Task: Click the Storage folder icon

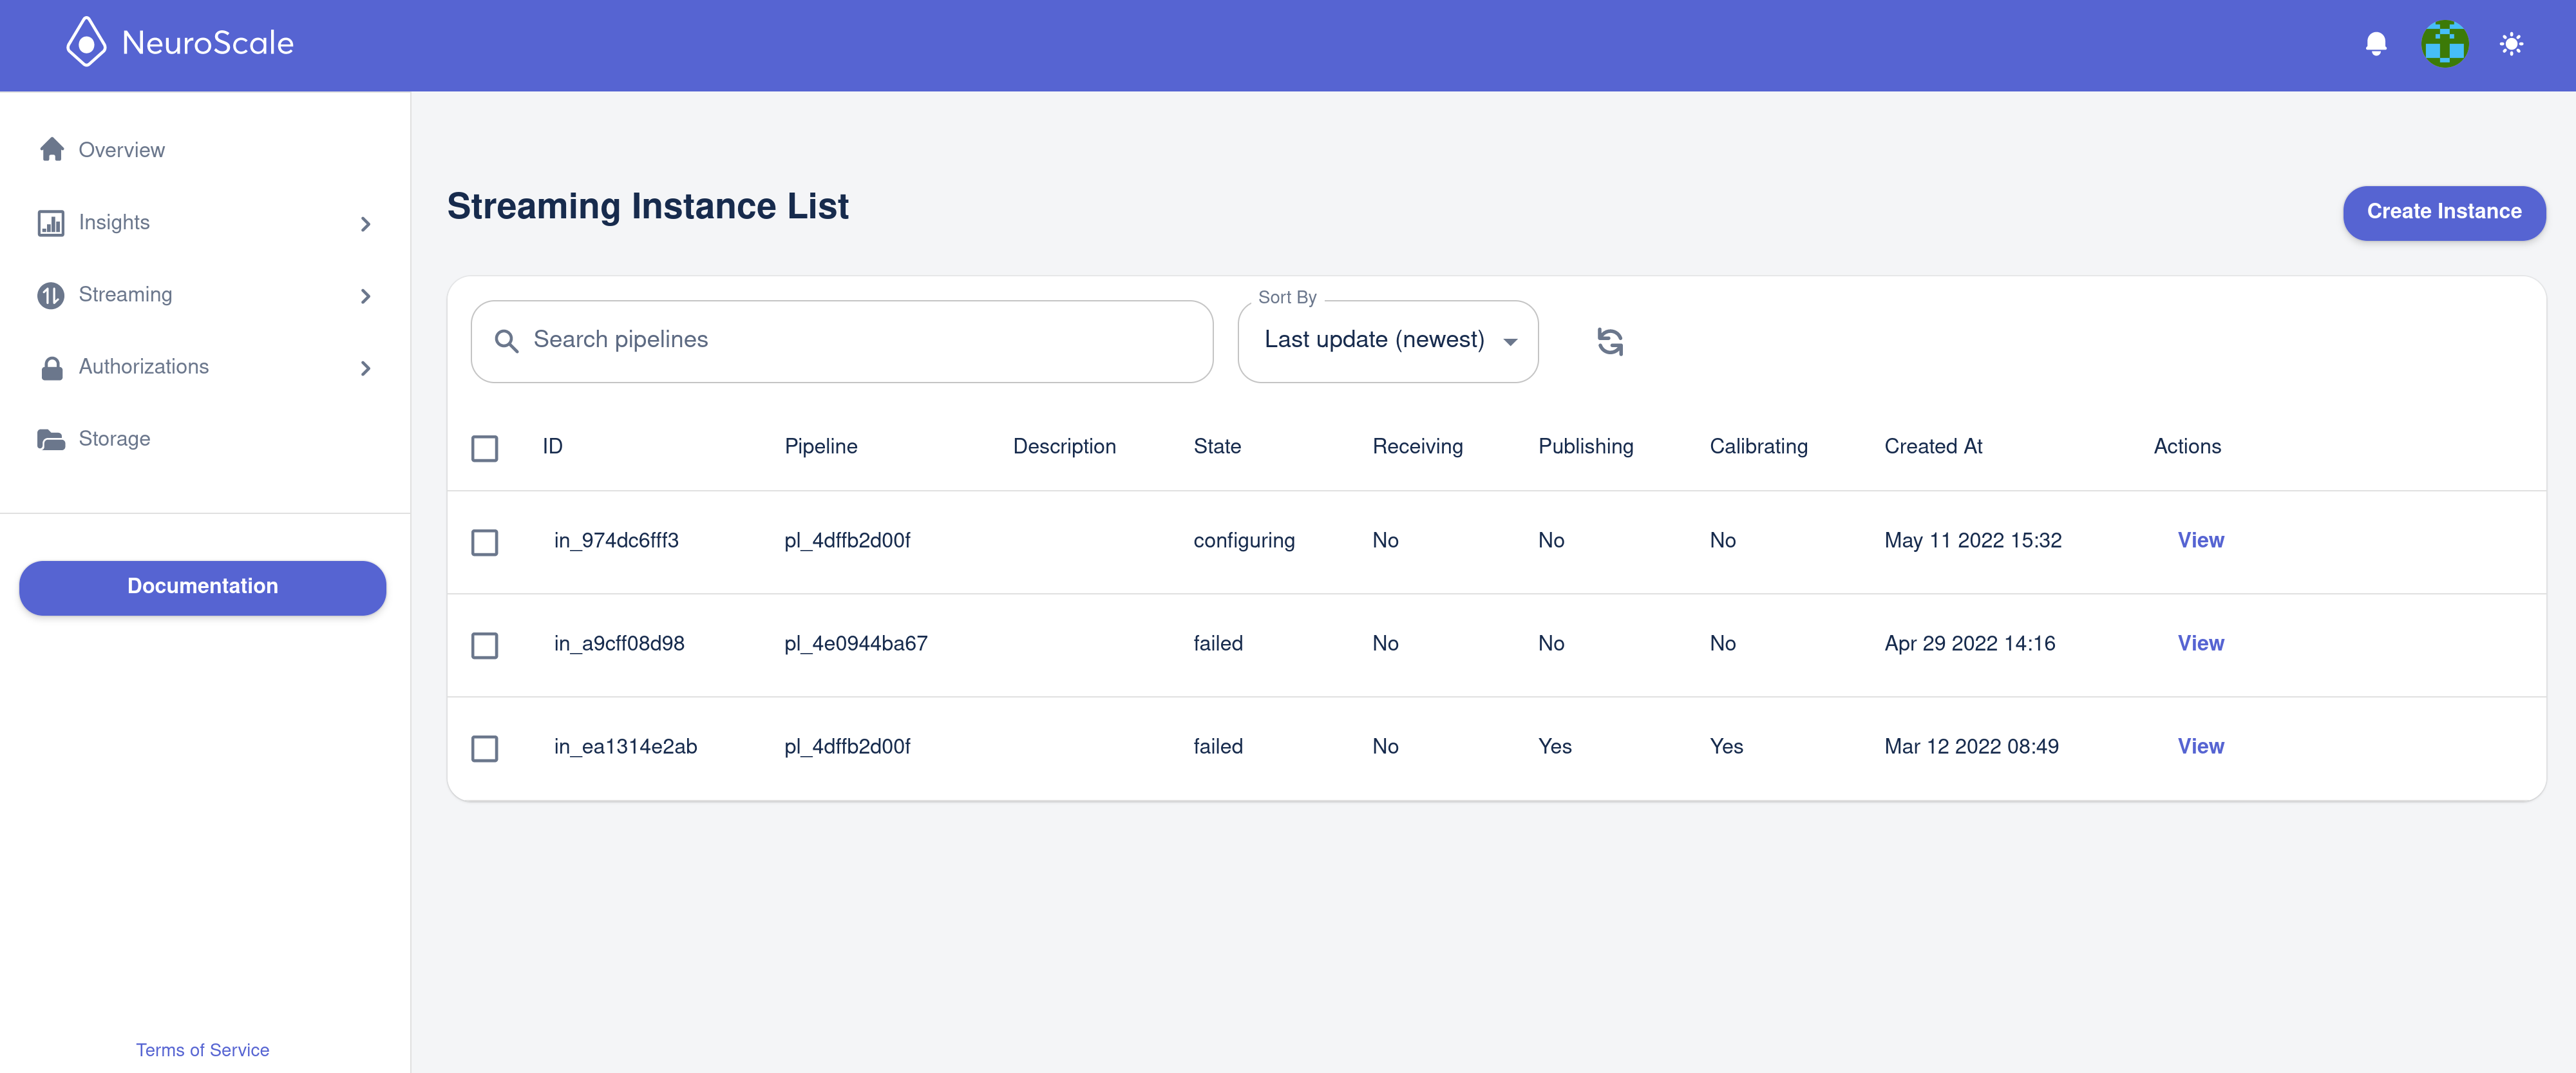Action: coord(51,439)
